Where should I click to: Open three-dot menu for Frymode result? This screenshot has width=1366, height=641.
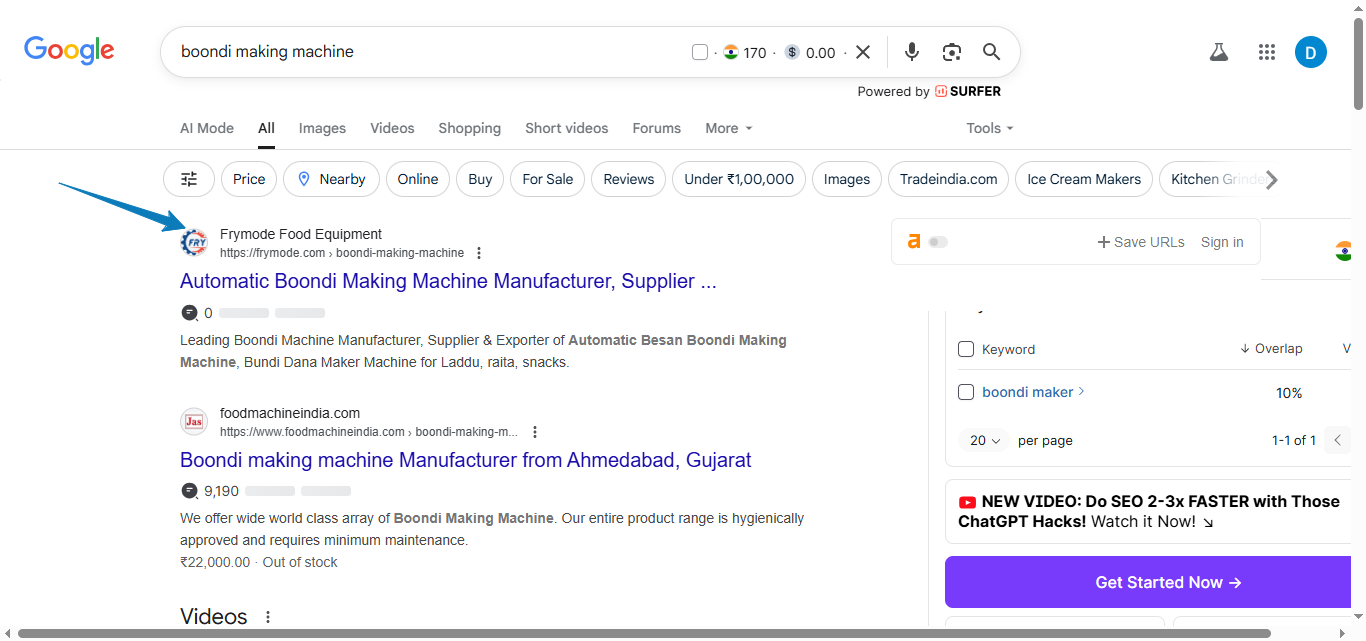479,253
